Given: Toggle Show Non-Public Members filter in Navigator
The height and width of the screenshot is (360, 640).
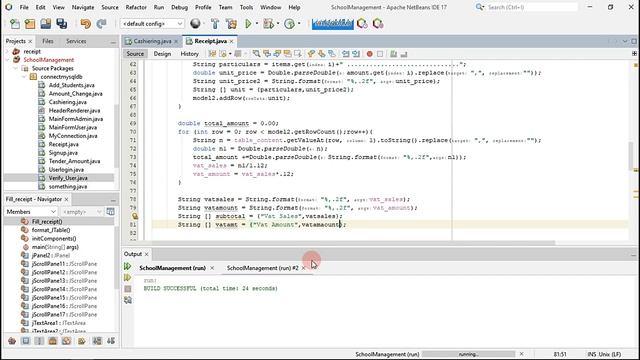Looking at the screenshot, I should (53, 341).
